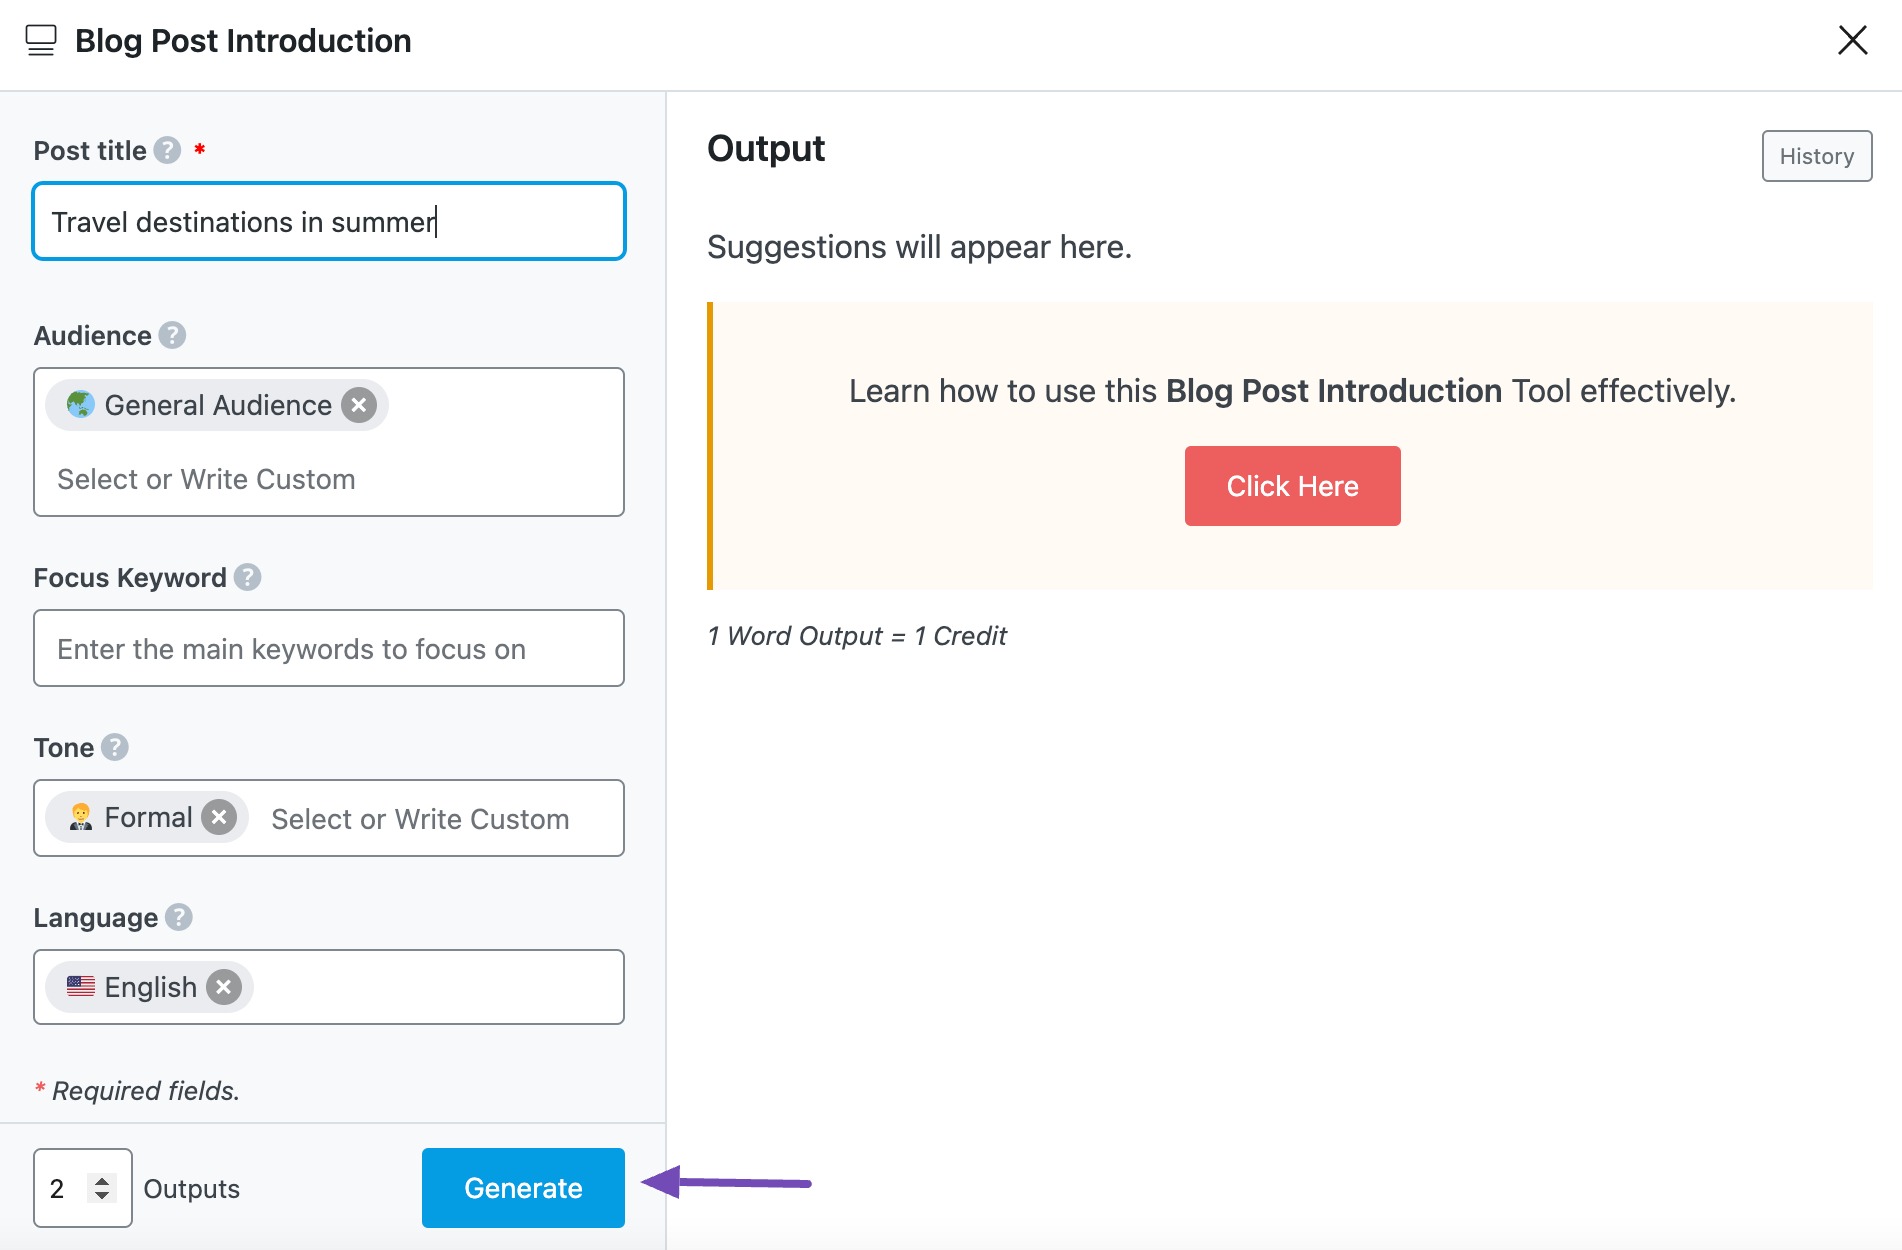Open the output History
Viewport: 1902px width, 1250px height.
(x=1817, y=156)
